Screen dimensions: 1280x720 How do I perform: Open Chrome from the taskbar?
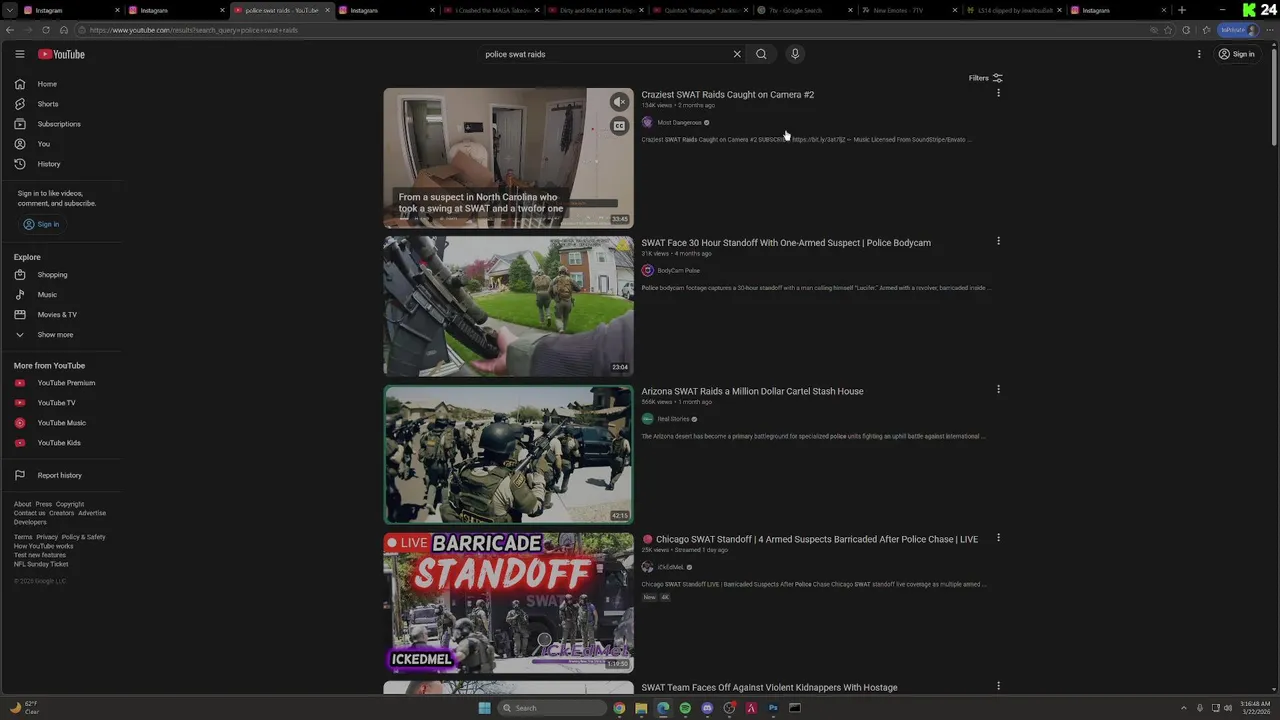[619, 708]
